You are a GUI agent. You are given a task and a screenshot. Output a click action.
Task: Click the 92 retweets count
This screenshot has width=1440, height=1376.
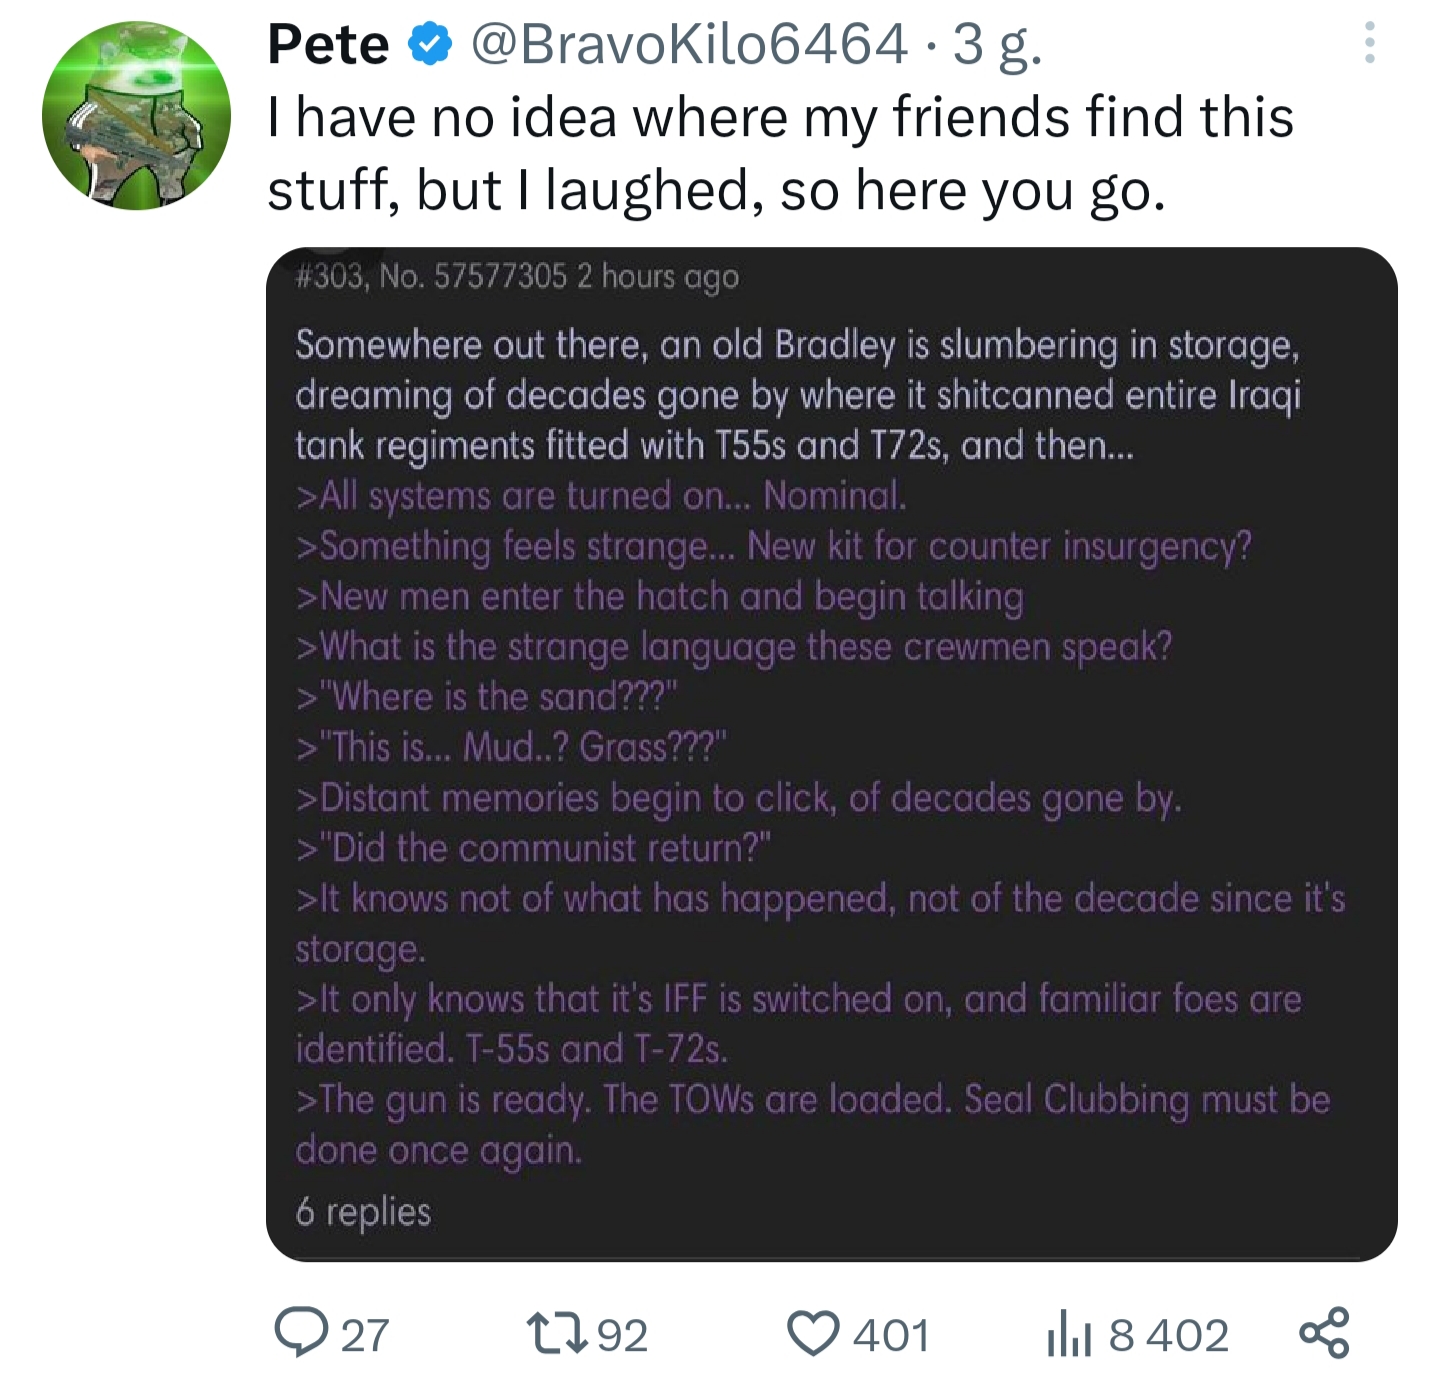[x=622, y=1335]
